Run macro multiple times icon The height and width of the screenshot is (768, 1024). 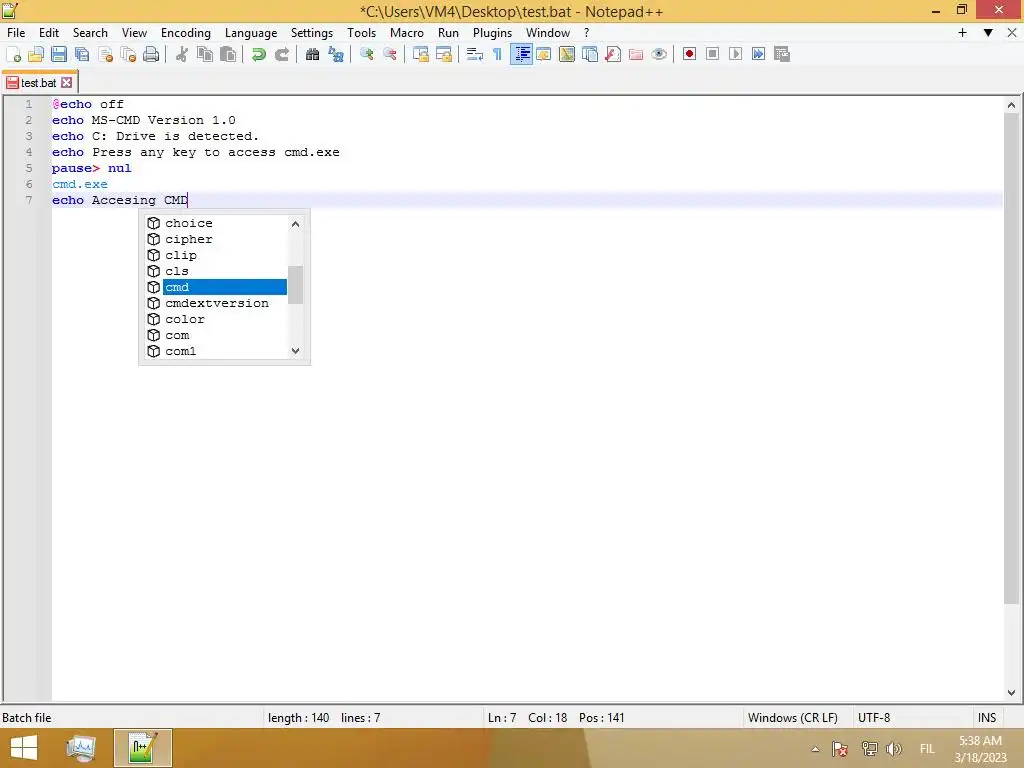click(758, 54)
